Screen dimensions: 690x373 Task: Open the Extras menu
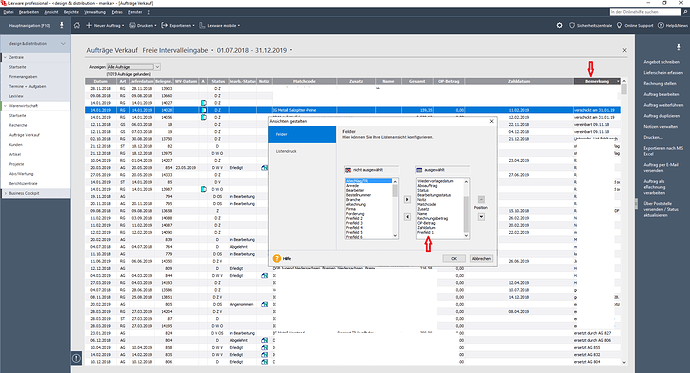point(117,12)
